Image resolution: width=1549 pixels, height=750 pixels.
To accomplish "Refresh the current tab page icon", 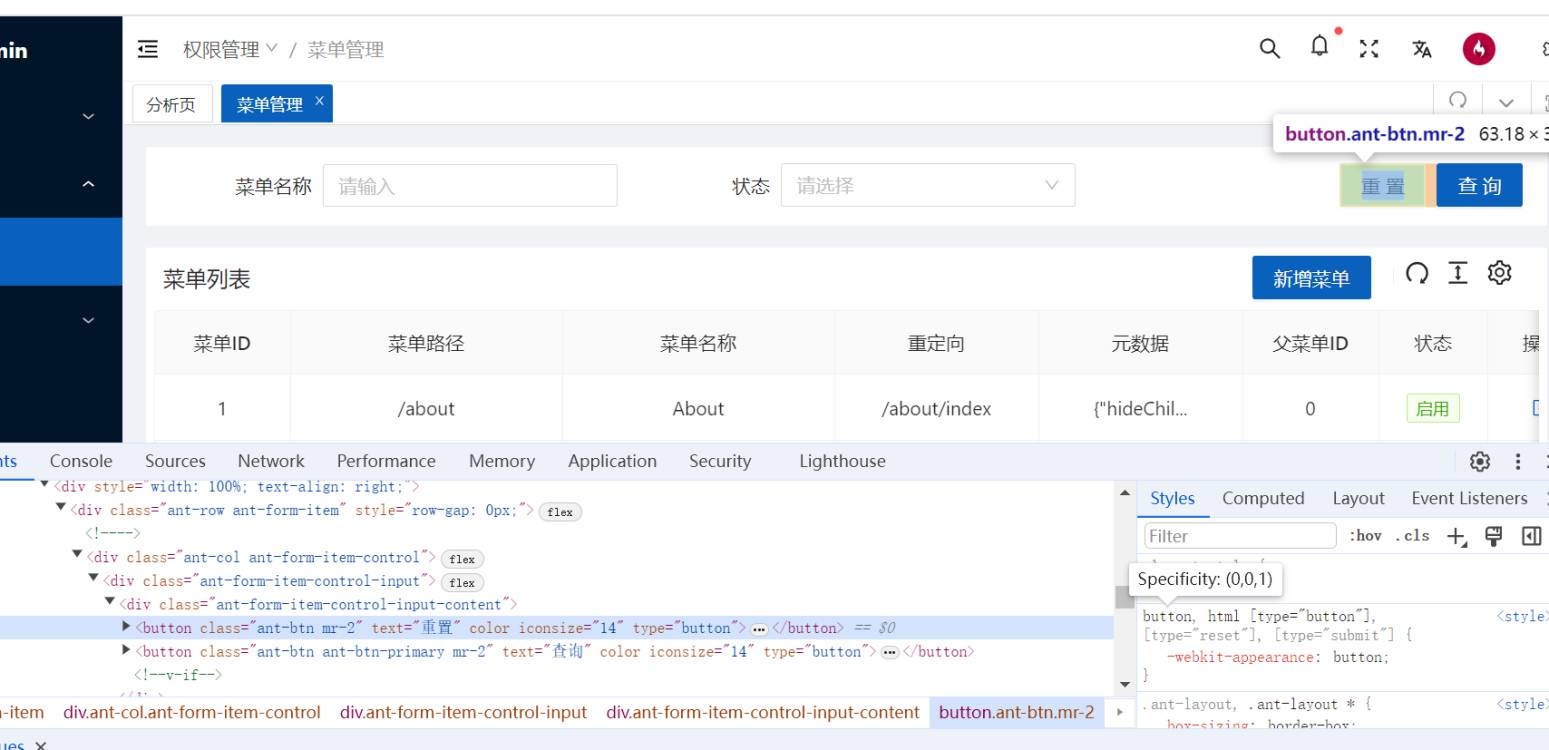I will coord(1458,101).
